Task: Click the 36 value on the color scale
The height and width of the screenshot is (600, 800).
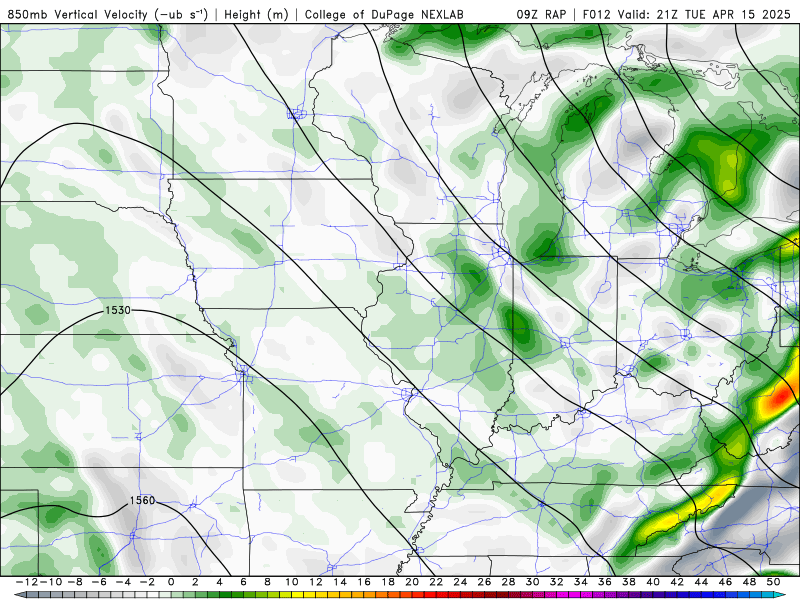Action: coord(605,582)
